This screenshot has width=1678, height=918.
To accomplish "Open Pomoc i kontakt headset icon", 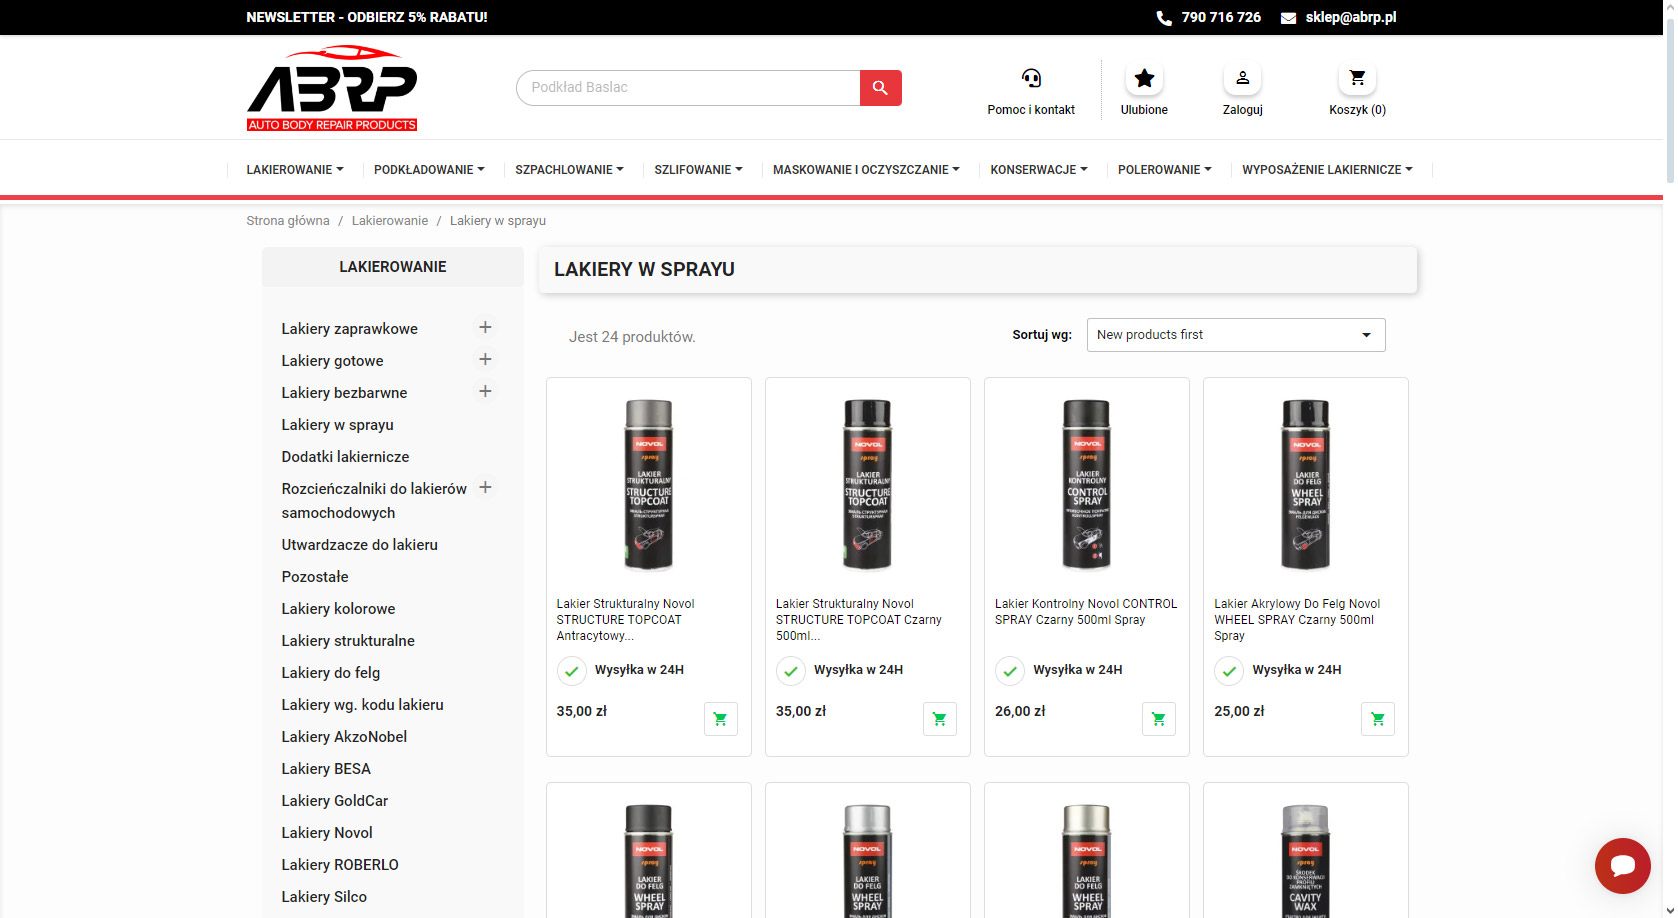I will point(1031,78).
